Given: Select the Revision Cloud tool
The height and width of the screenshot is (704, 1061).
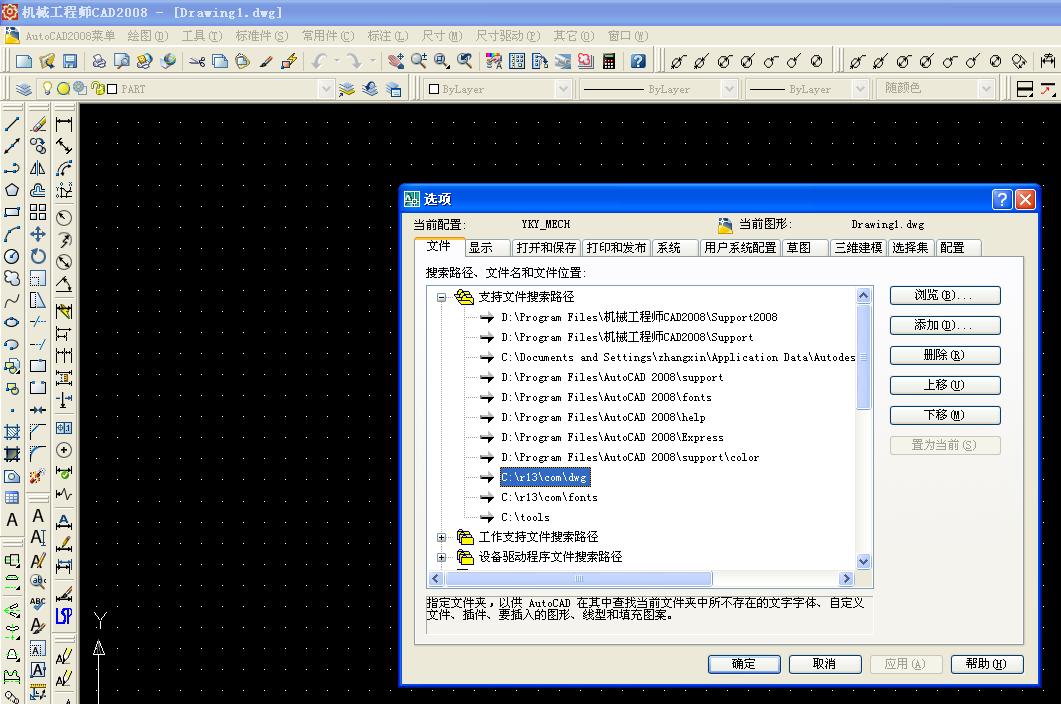Looking at the screenshot, I should click(x=12, y=278).
